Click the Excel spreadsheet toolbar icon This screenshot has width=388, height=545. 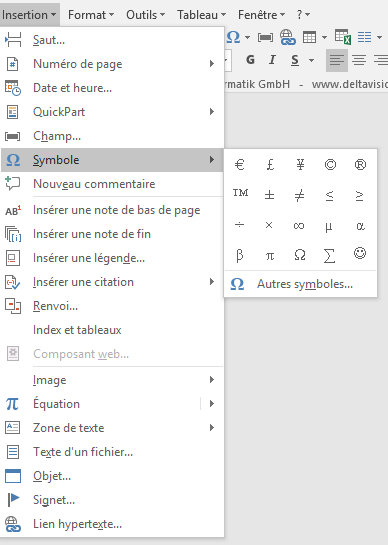tap(343, 37)
